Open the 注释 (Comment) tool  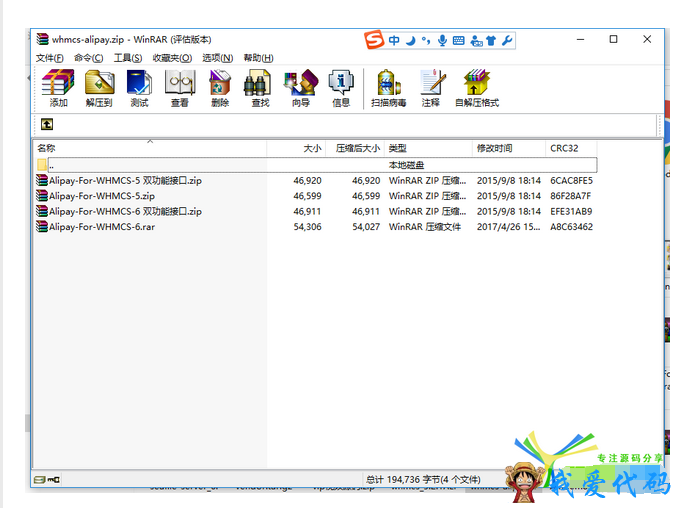tap(431, 88)
